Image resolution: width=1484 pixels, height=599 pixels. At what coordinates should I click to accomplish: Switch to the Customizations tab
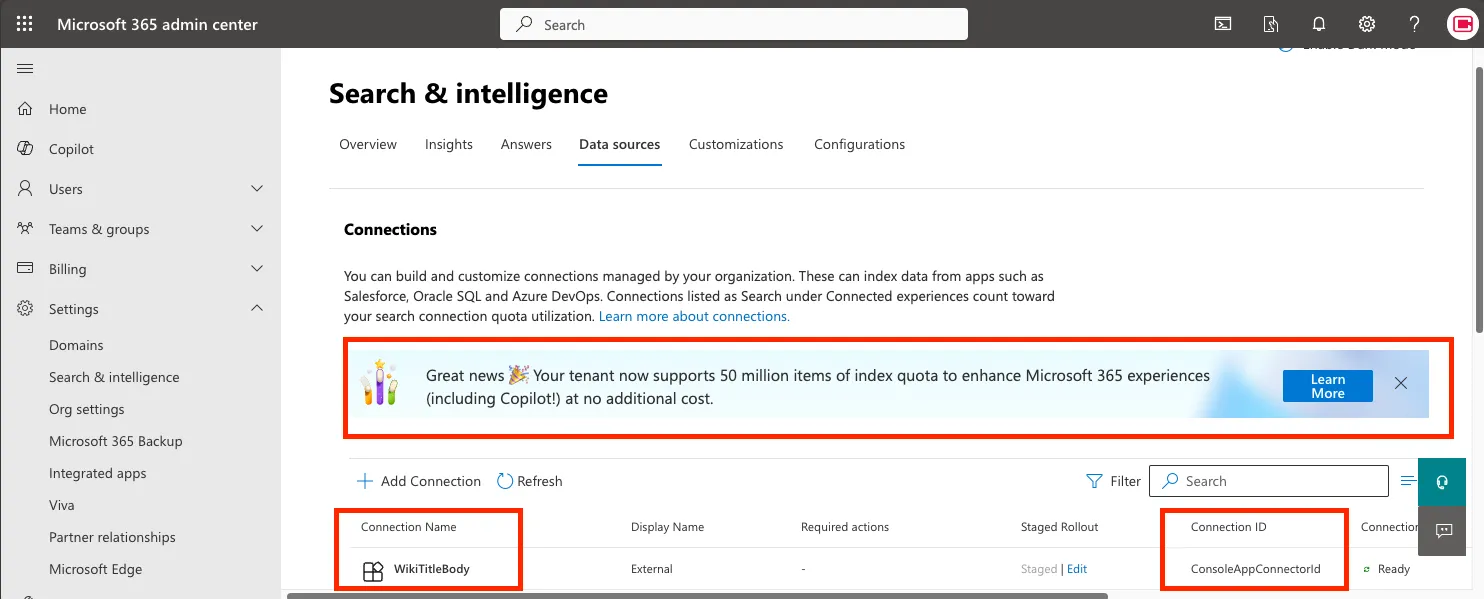(x=736, y=144)
